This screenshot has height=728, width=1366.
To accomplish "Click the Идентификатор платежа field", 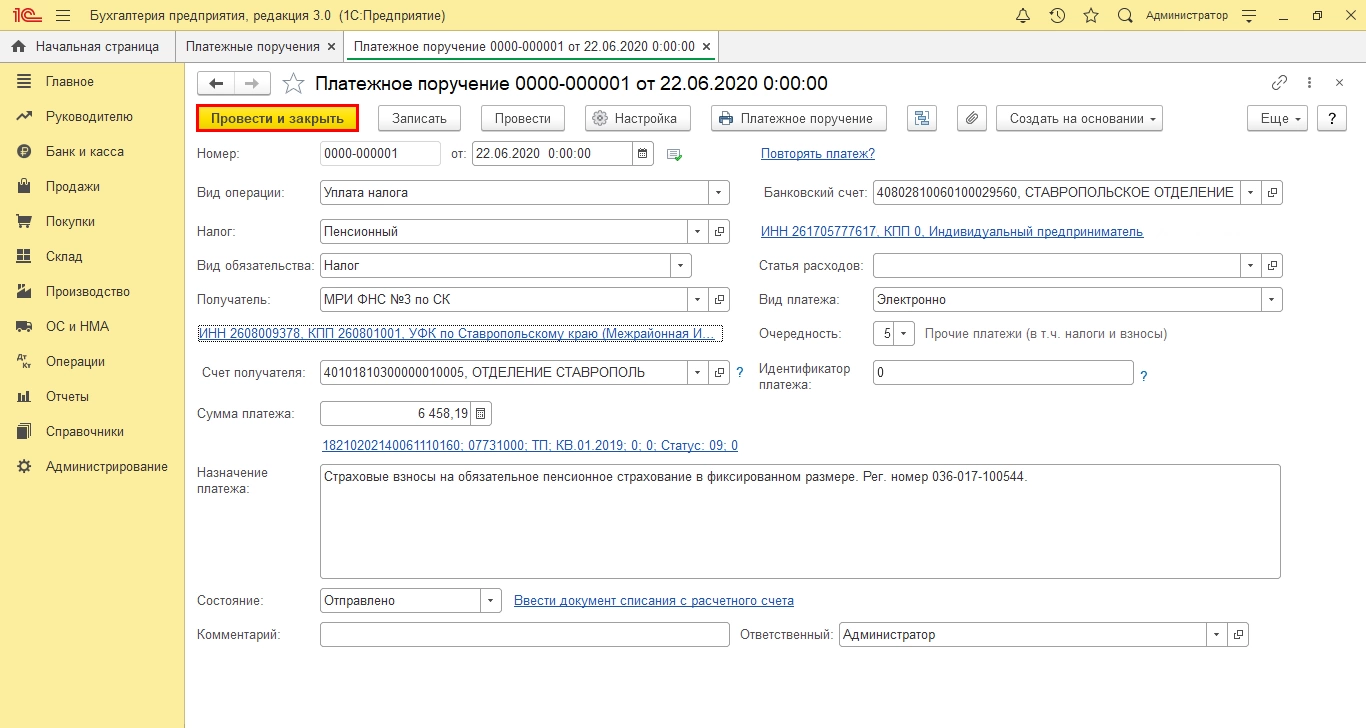I will (x=1003, y=373).
